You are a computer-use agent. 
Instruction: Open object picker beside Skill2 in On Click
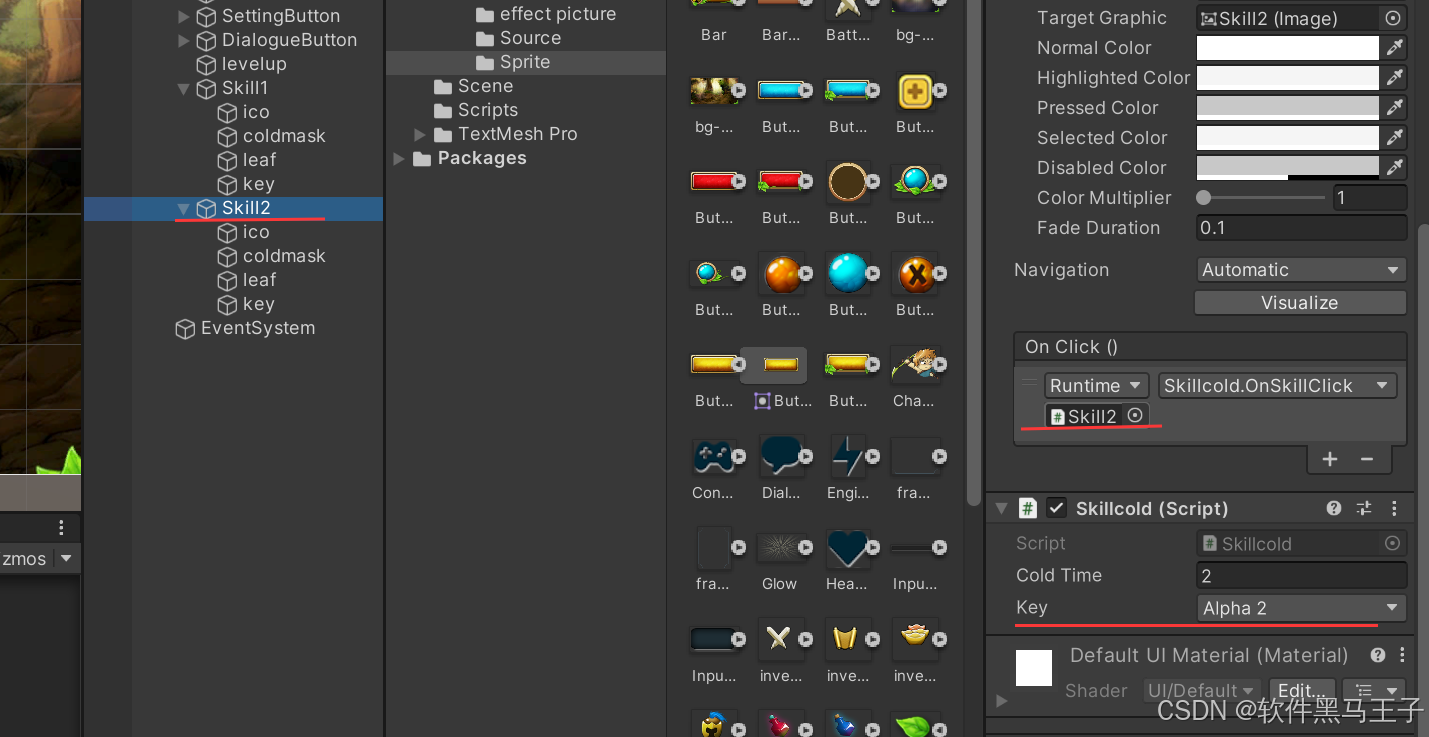(x=1135, y=415)
